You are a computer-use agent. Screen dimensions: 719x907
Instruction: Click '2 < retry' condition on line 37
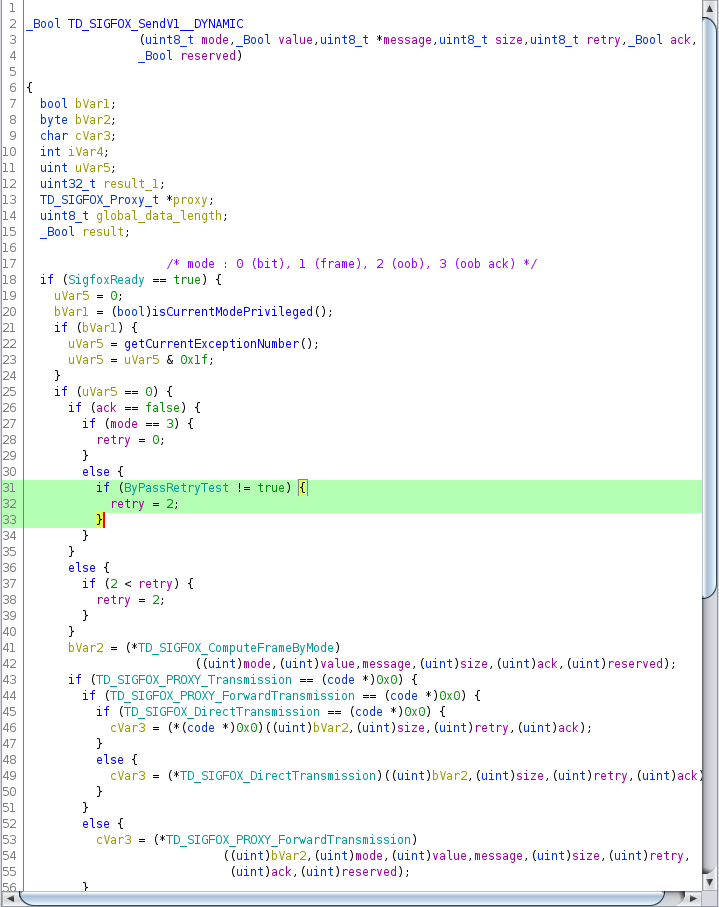coord(141,584)
